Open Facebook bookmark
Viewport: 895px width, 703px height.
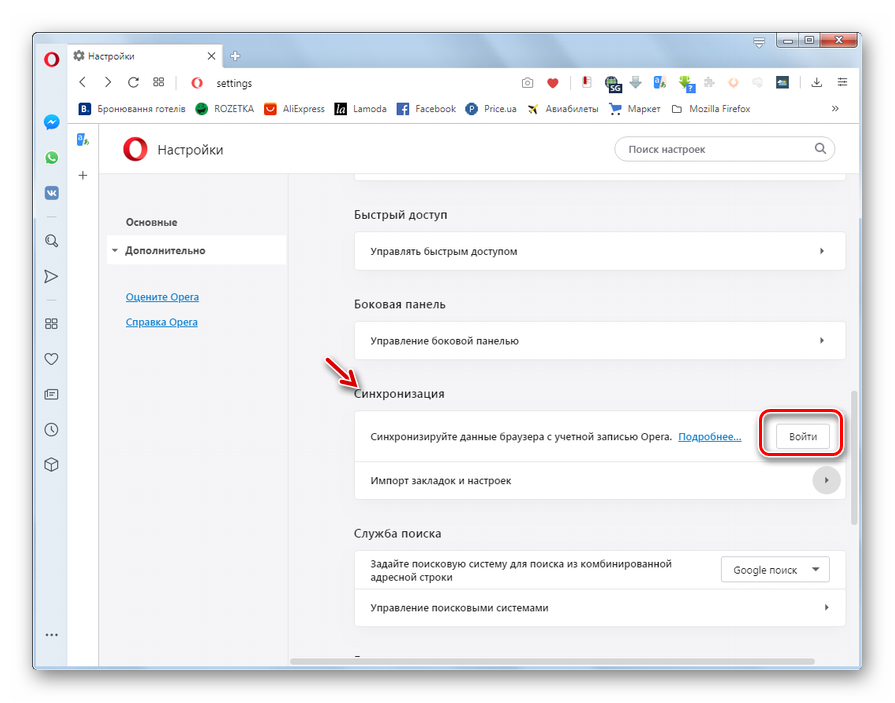tap(426, 108)
